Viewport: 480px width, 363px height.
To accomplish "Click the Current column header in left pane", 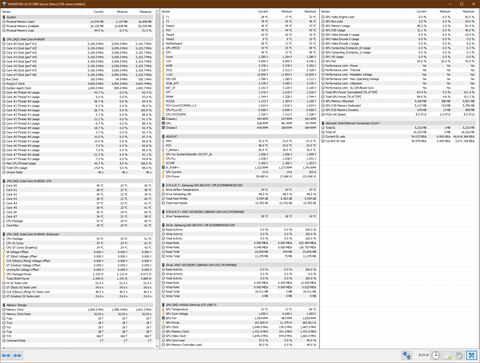I will pos(98,12).
